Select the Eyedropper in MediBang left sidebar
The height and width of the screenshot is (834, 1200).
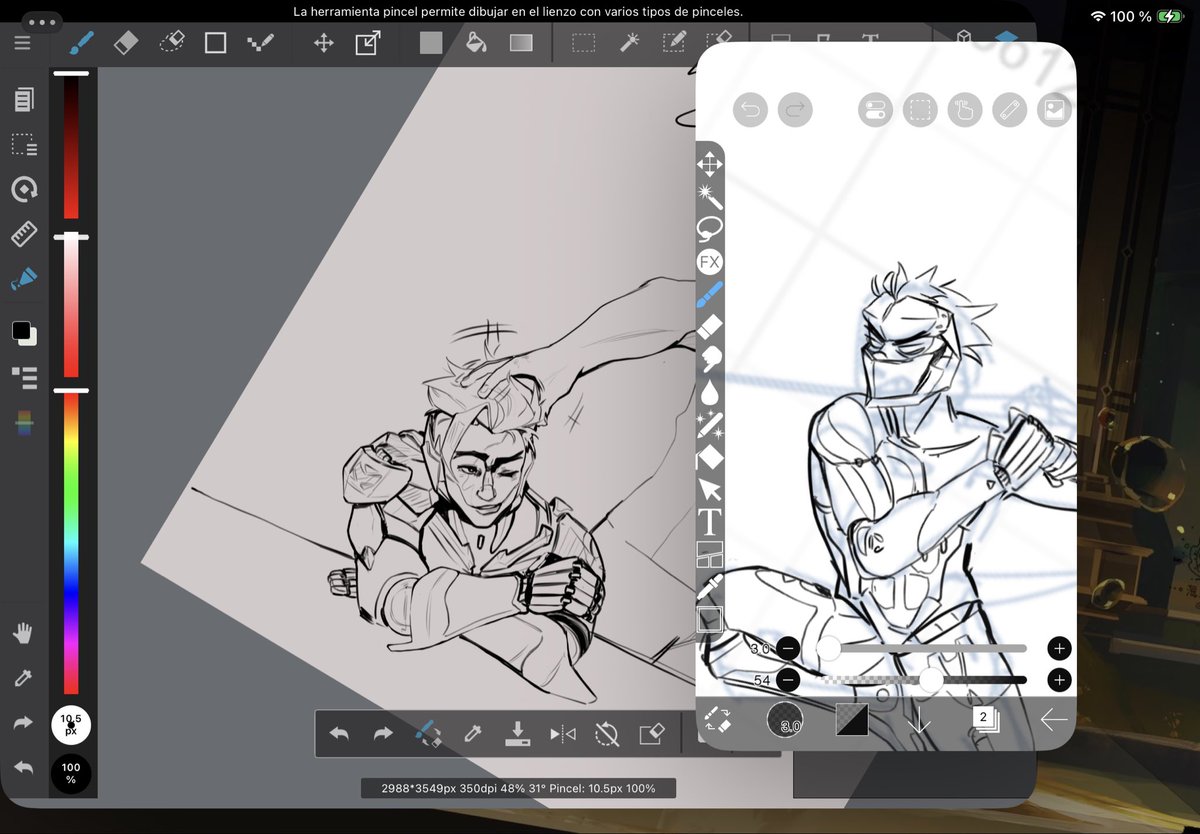point(23,678)
